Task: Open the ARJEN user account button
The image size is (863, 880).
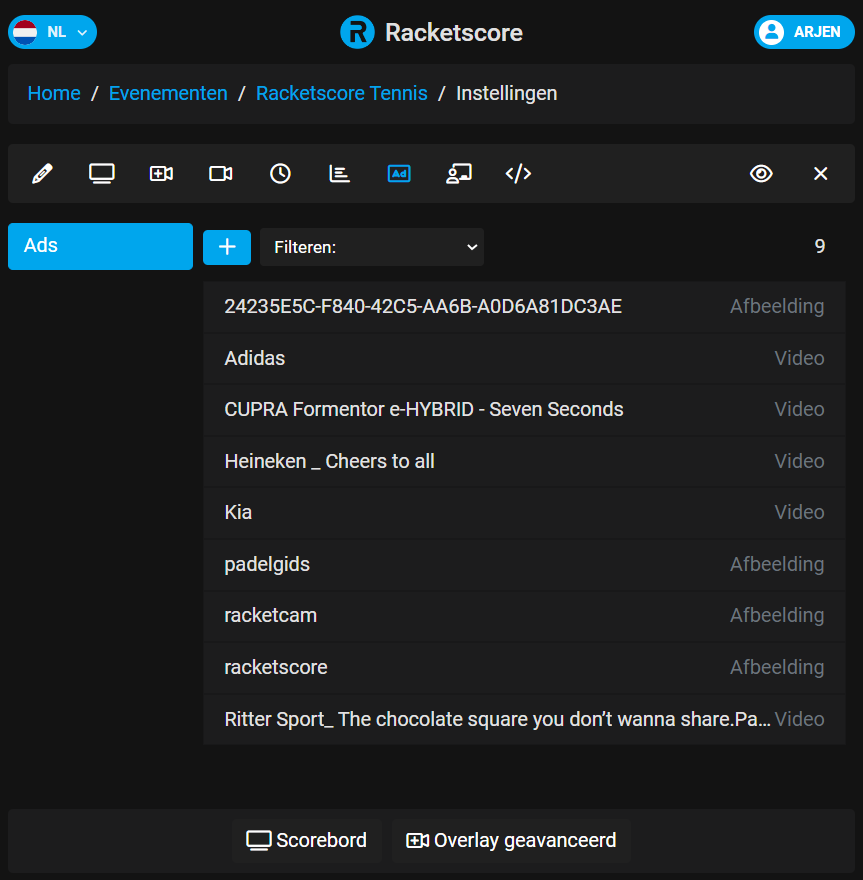Action: tap(804, 32)
